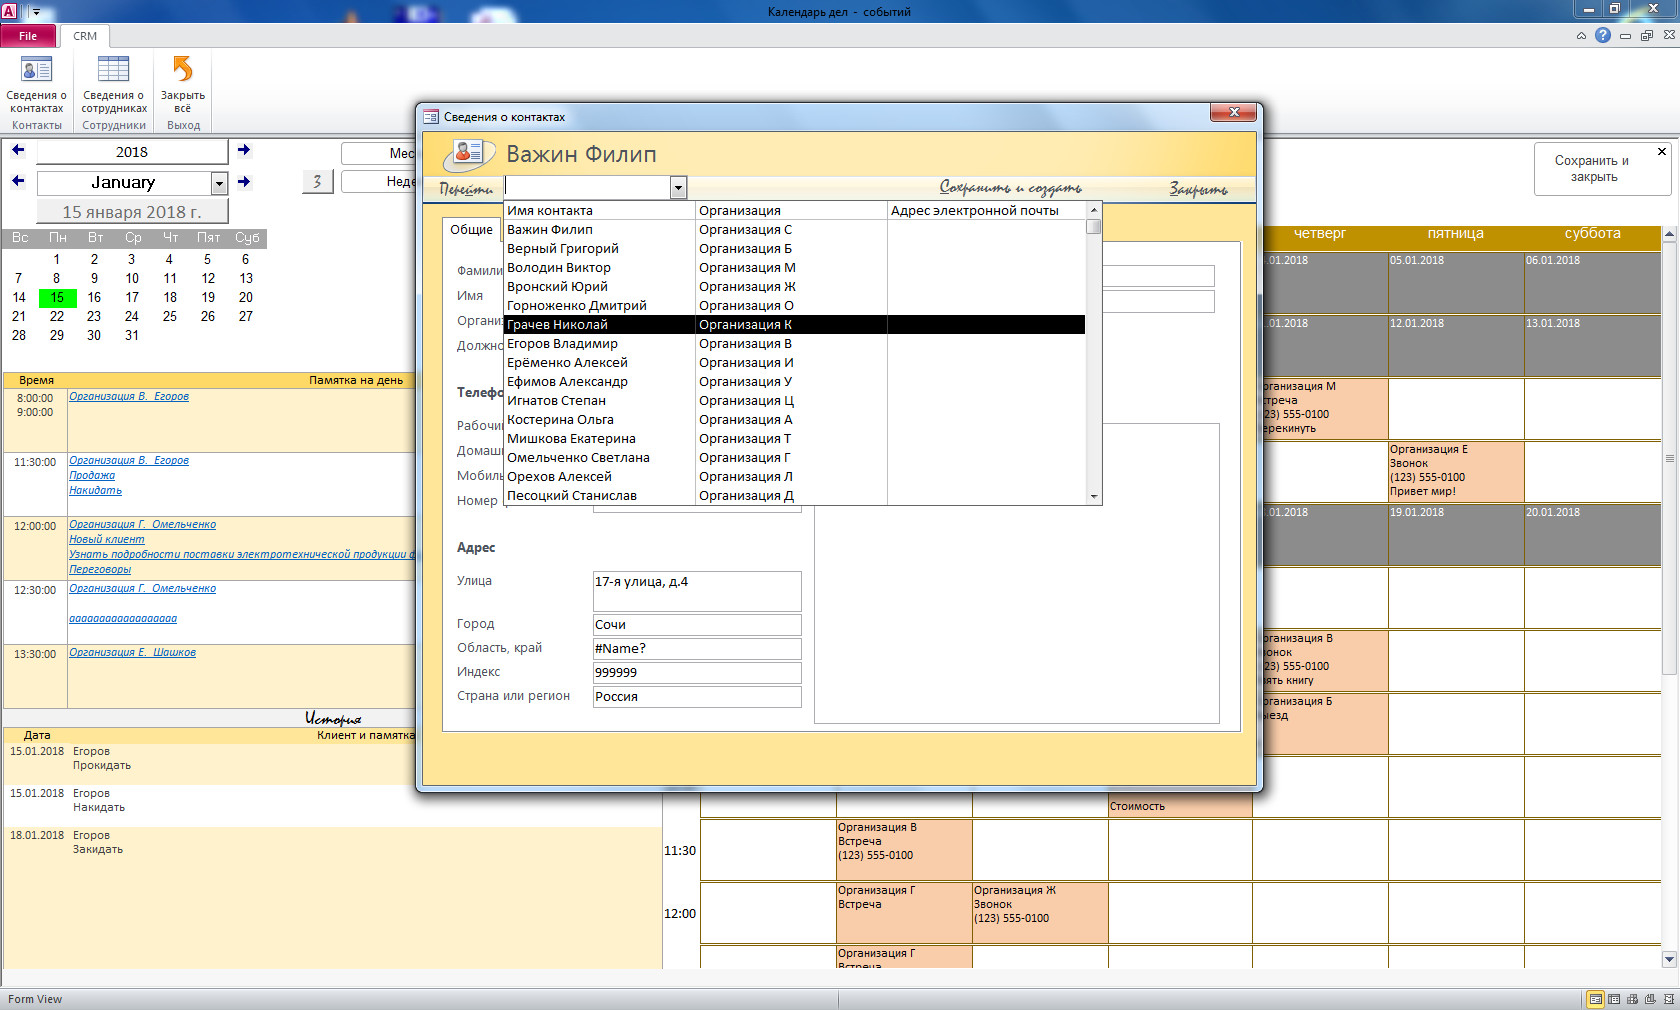Click the Продажа link at 11:30
Screen dimensions: 1680x1010
click(x=92, y=475)
